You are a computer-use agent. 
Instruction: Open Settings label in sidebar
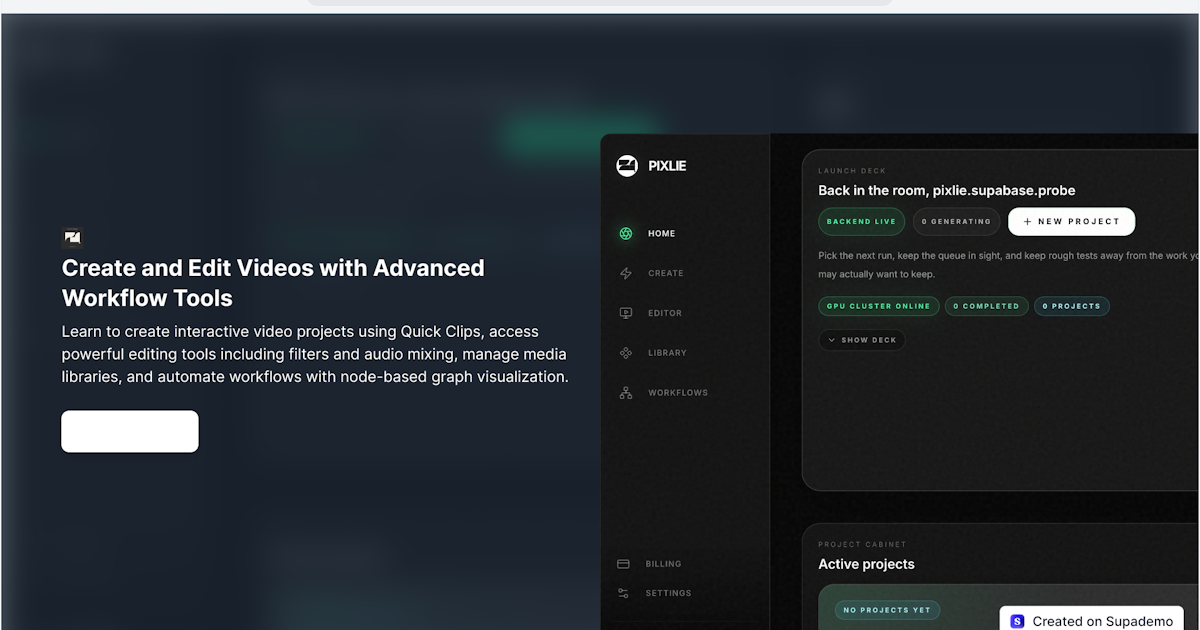coord(668,593)
